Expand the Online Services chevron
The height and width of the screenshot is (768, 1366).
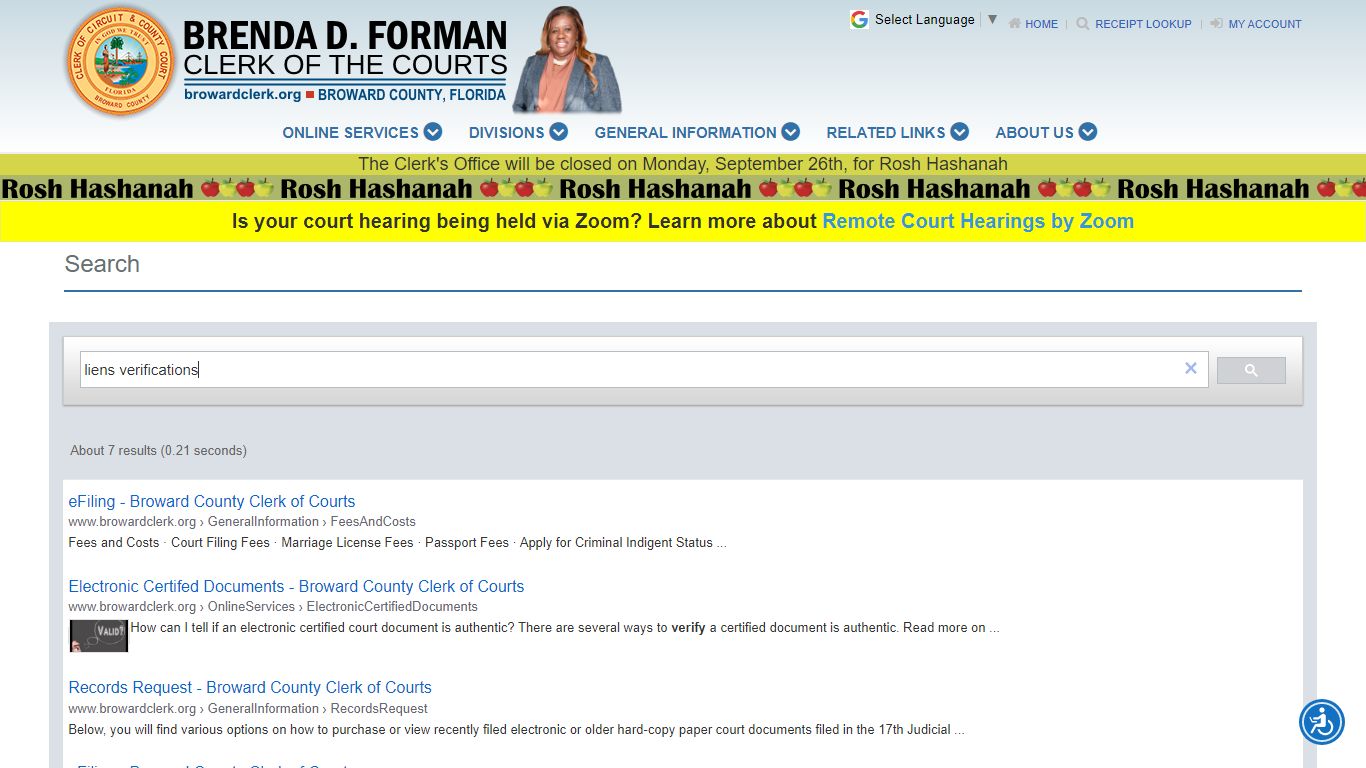pos(433,131)
